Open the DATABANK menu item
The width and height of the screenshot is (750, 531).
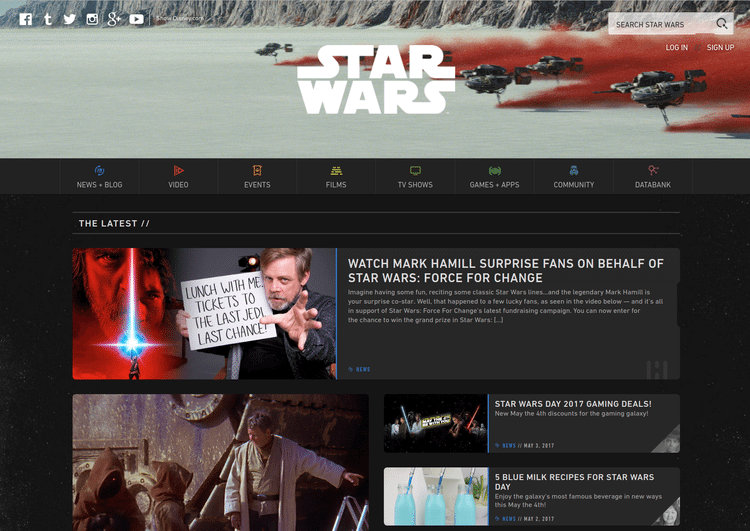pos(653,185)
